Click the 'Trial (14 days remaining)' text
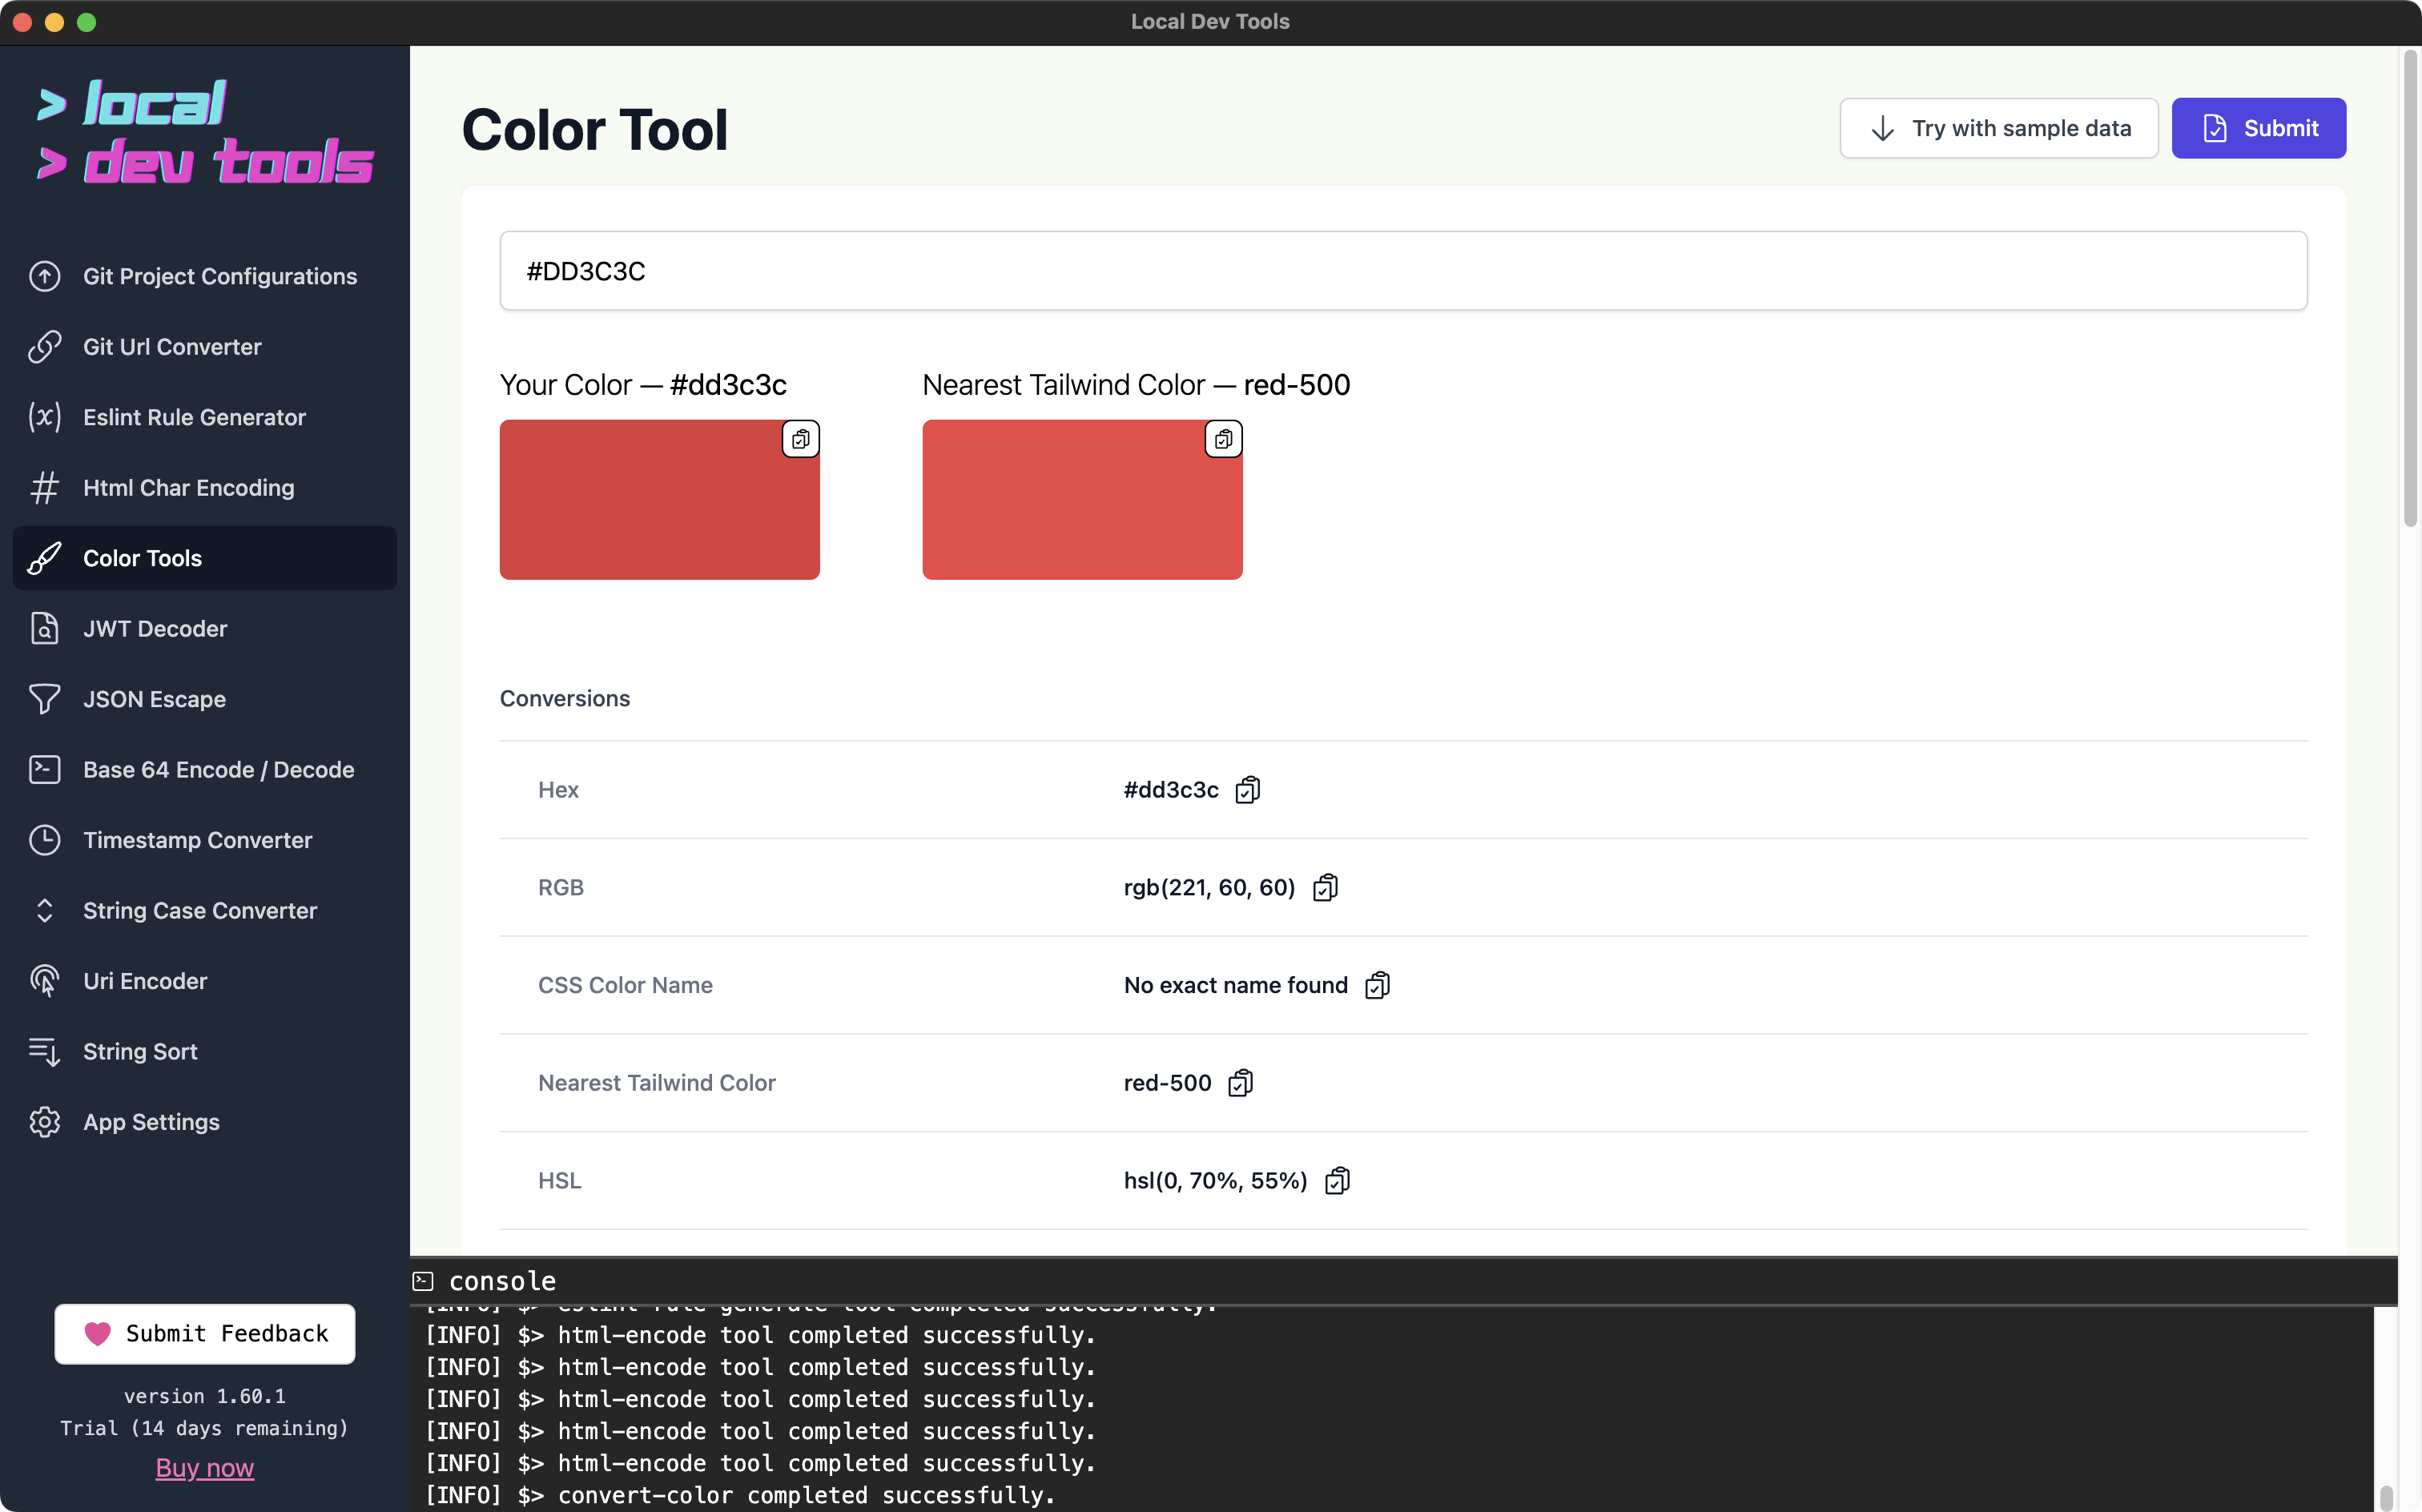Screen dimensions: 2422x1512 tap(205, 1428)
